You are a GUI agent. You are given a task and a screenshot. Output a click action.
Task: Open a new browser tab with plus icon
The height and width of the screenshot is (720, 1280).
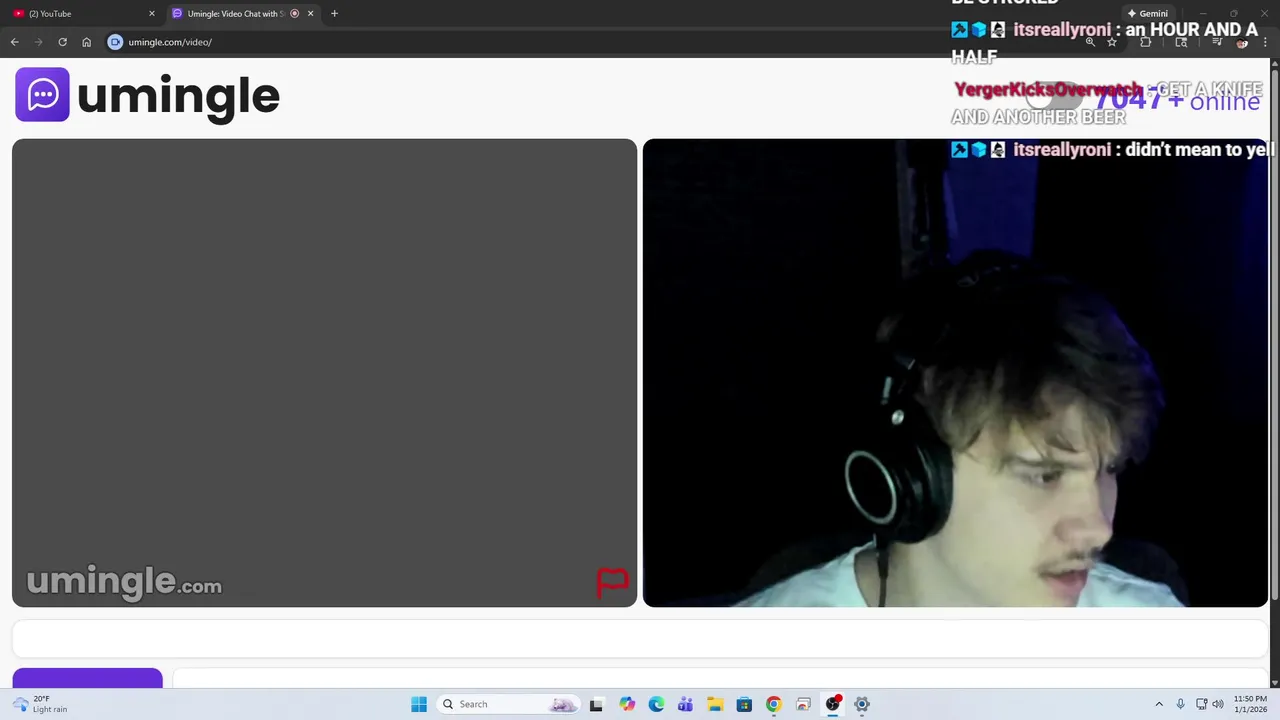[x=334, y=14]
